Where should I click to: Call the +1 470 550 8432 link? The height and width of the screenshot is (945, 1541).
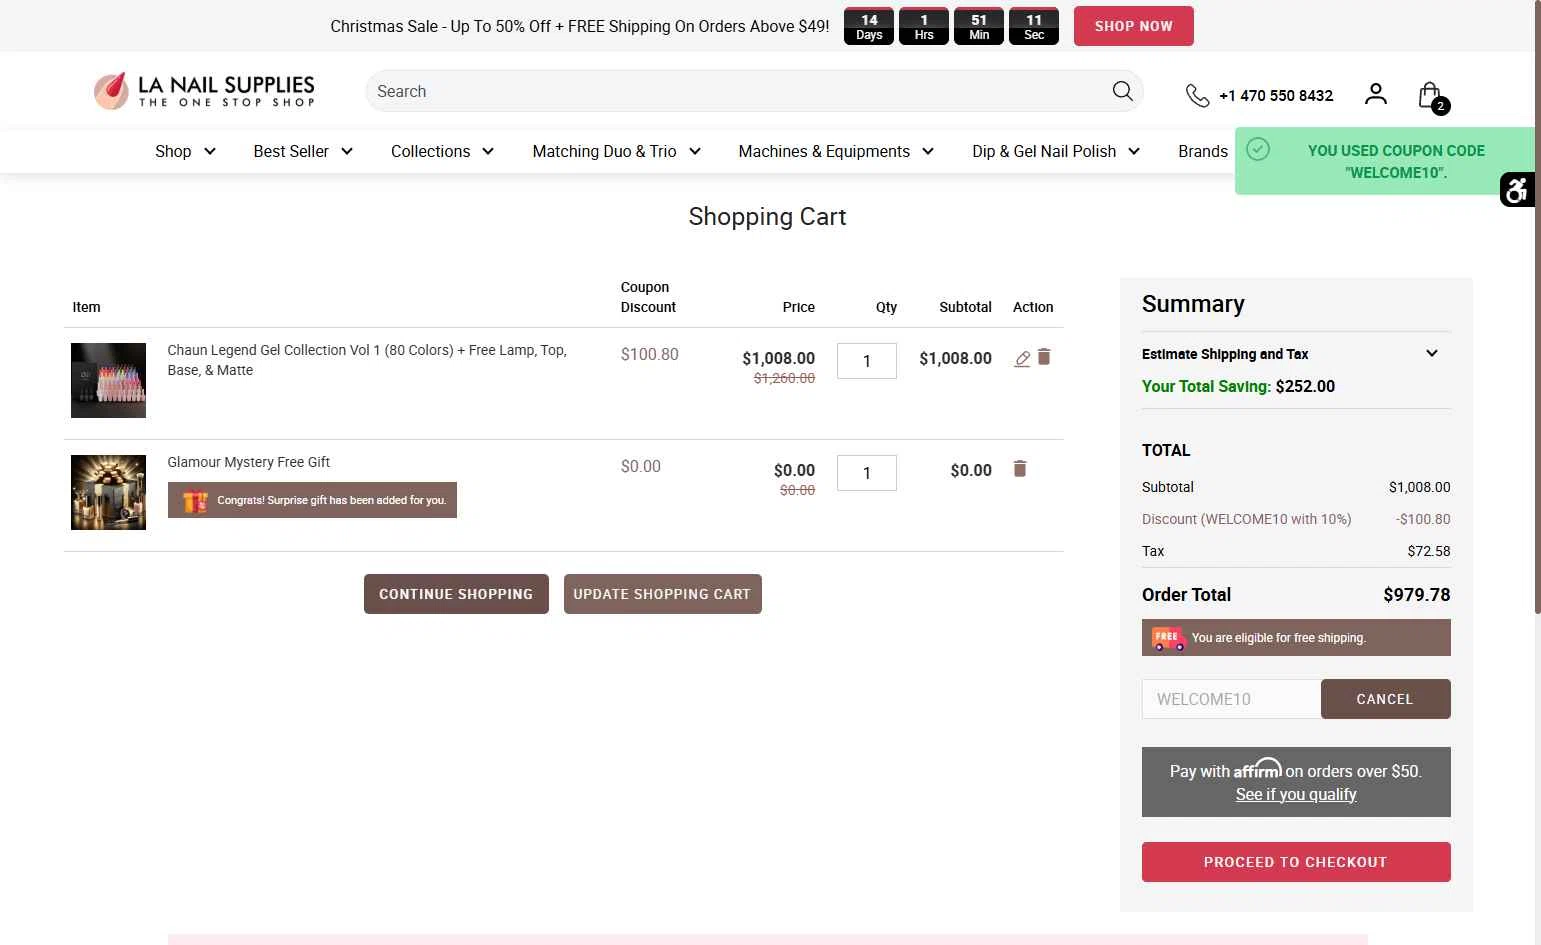tap(1276, 96)
